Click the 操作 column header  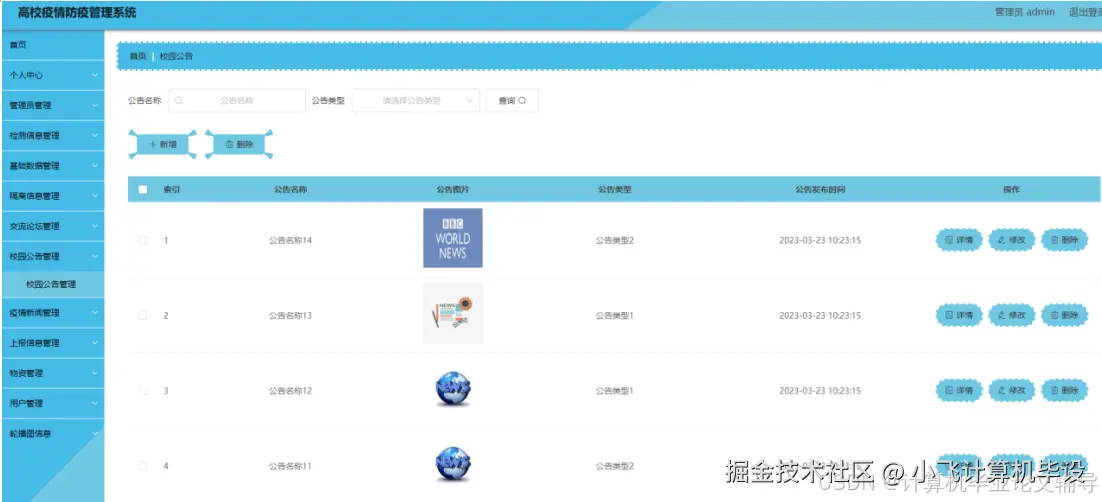pyautogui.click(x=1011, y=190)
